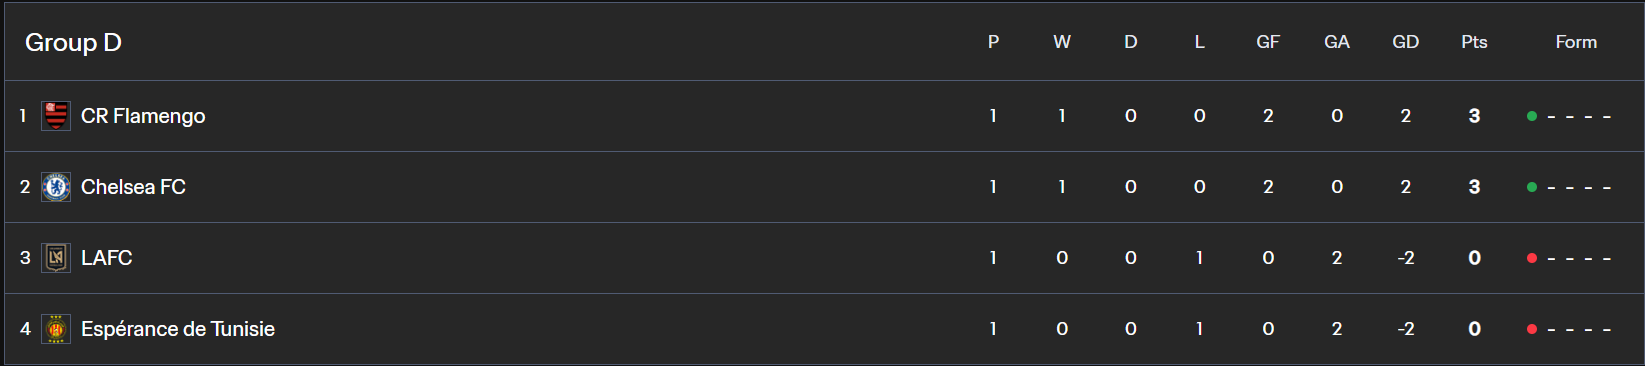Click the GF column header
The image size is (1645, 366).
coord(1268,42)
